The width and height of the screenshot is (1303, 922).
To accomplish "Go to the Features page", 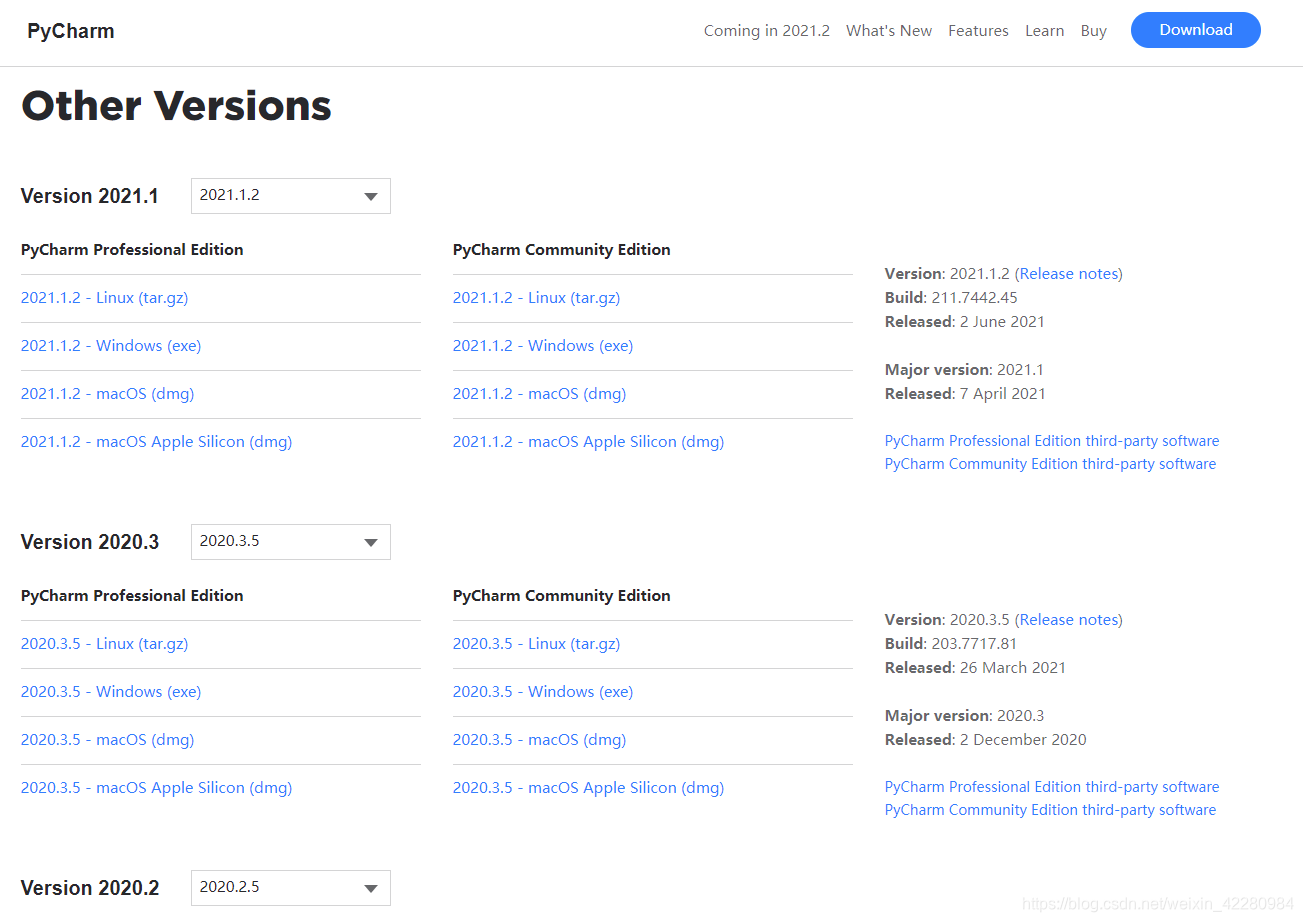I will (x=978, y=31).
